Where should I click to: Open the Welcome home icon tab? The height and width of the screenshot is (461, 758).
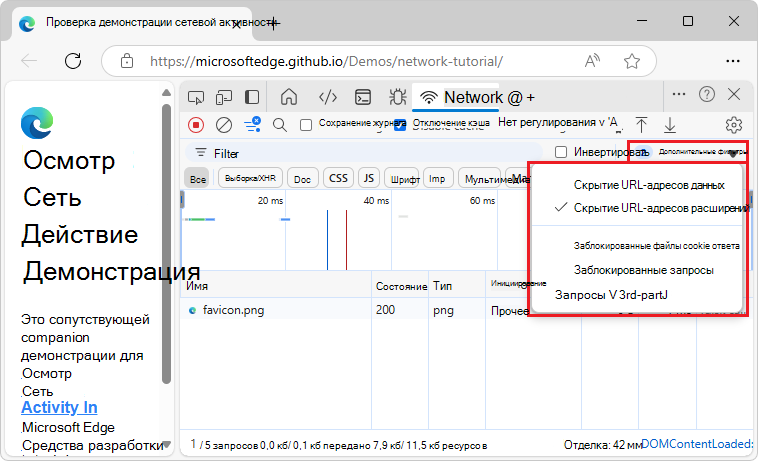[289, 97]
